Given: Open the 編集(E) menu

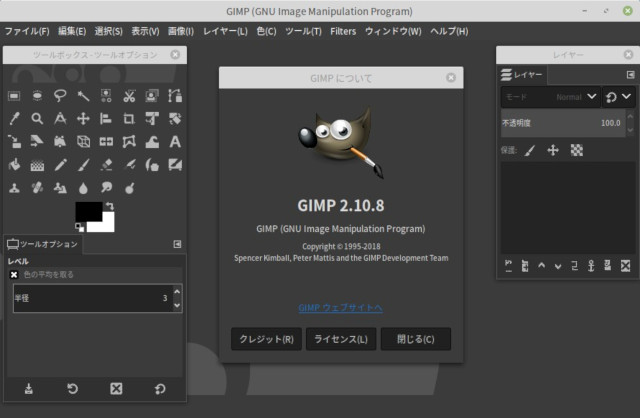Looking at the screenshot, I should [72, 31].
